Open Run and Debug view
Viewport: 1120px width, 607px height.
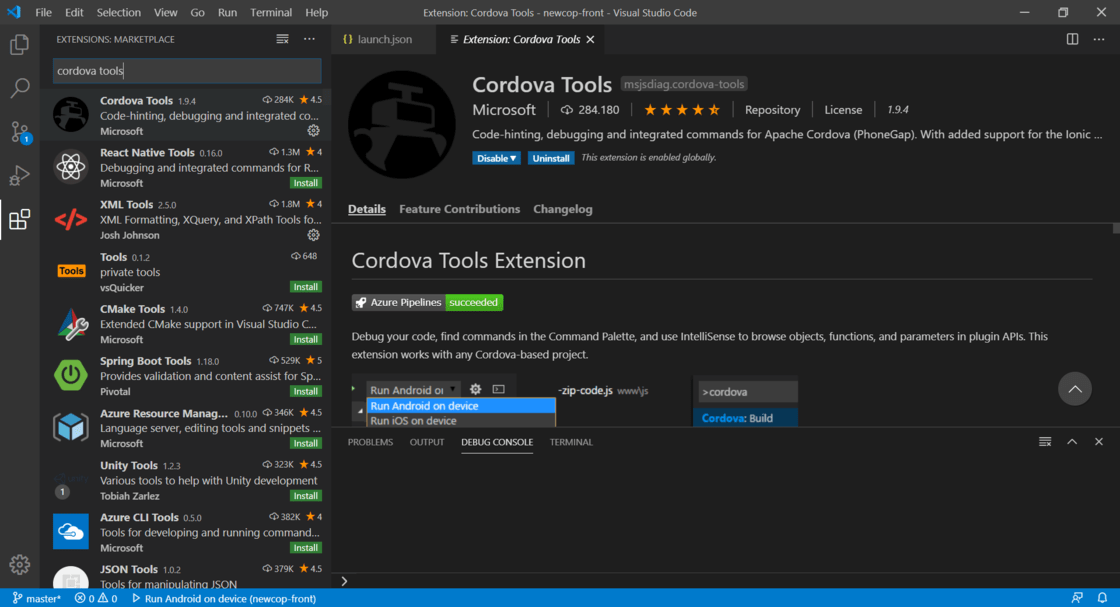[x=19, y=175]
